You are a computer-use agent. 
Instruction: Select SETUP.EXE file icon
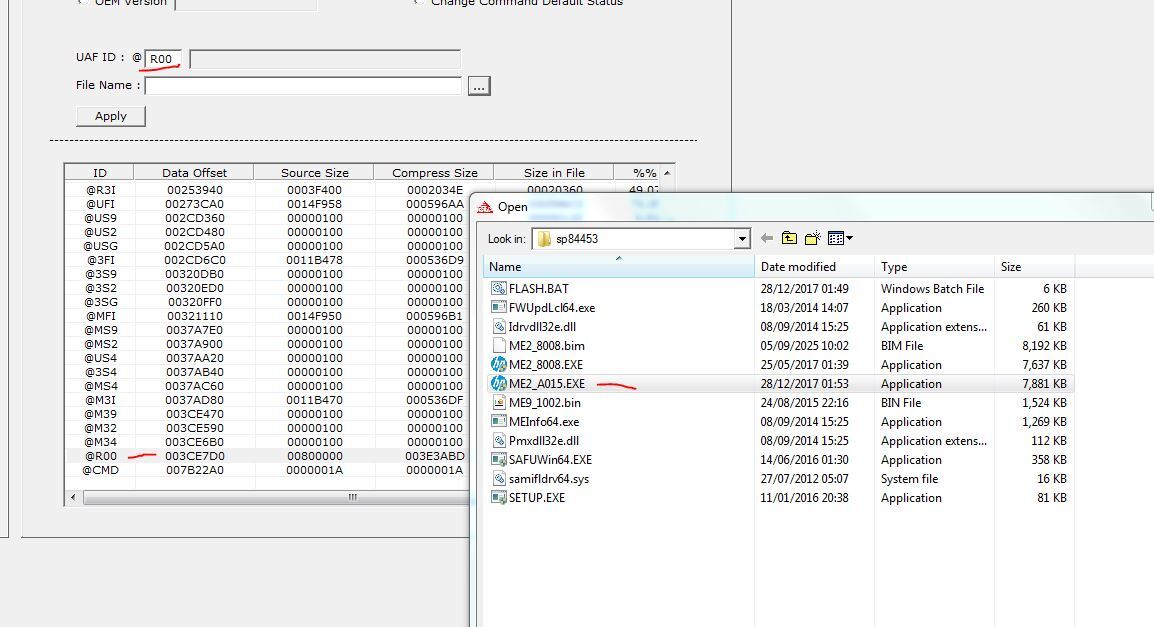[x=498, y=498]
